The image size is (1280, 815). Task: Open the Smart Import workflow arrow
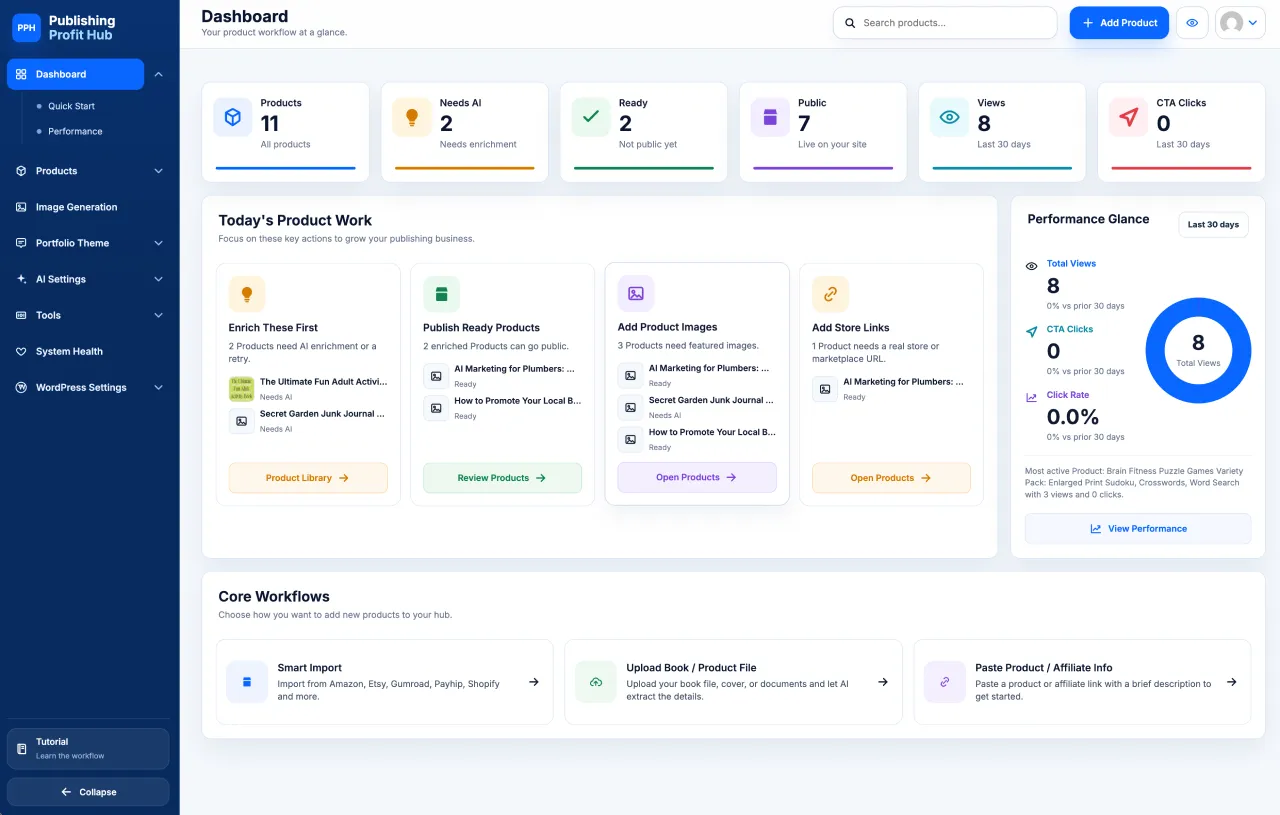(534, 682)
